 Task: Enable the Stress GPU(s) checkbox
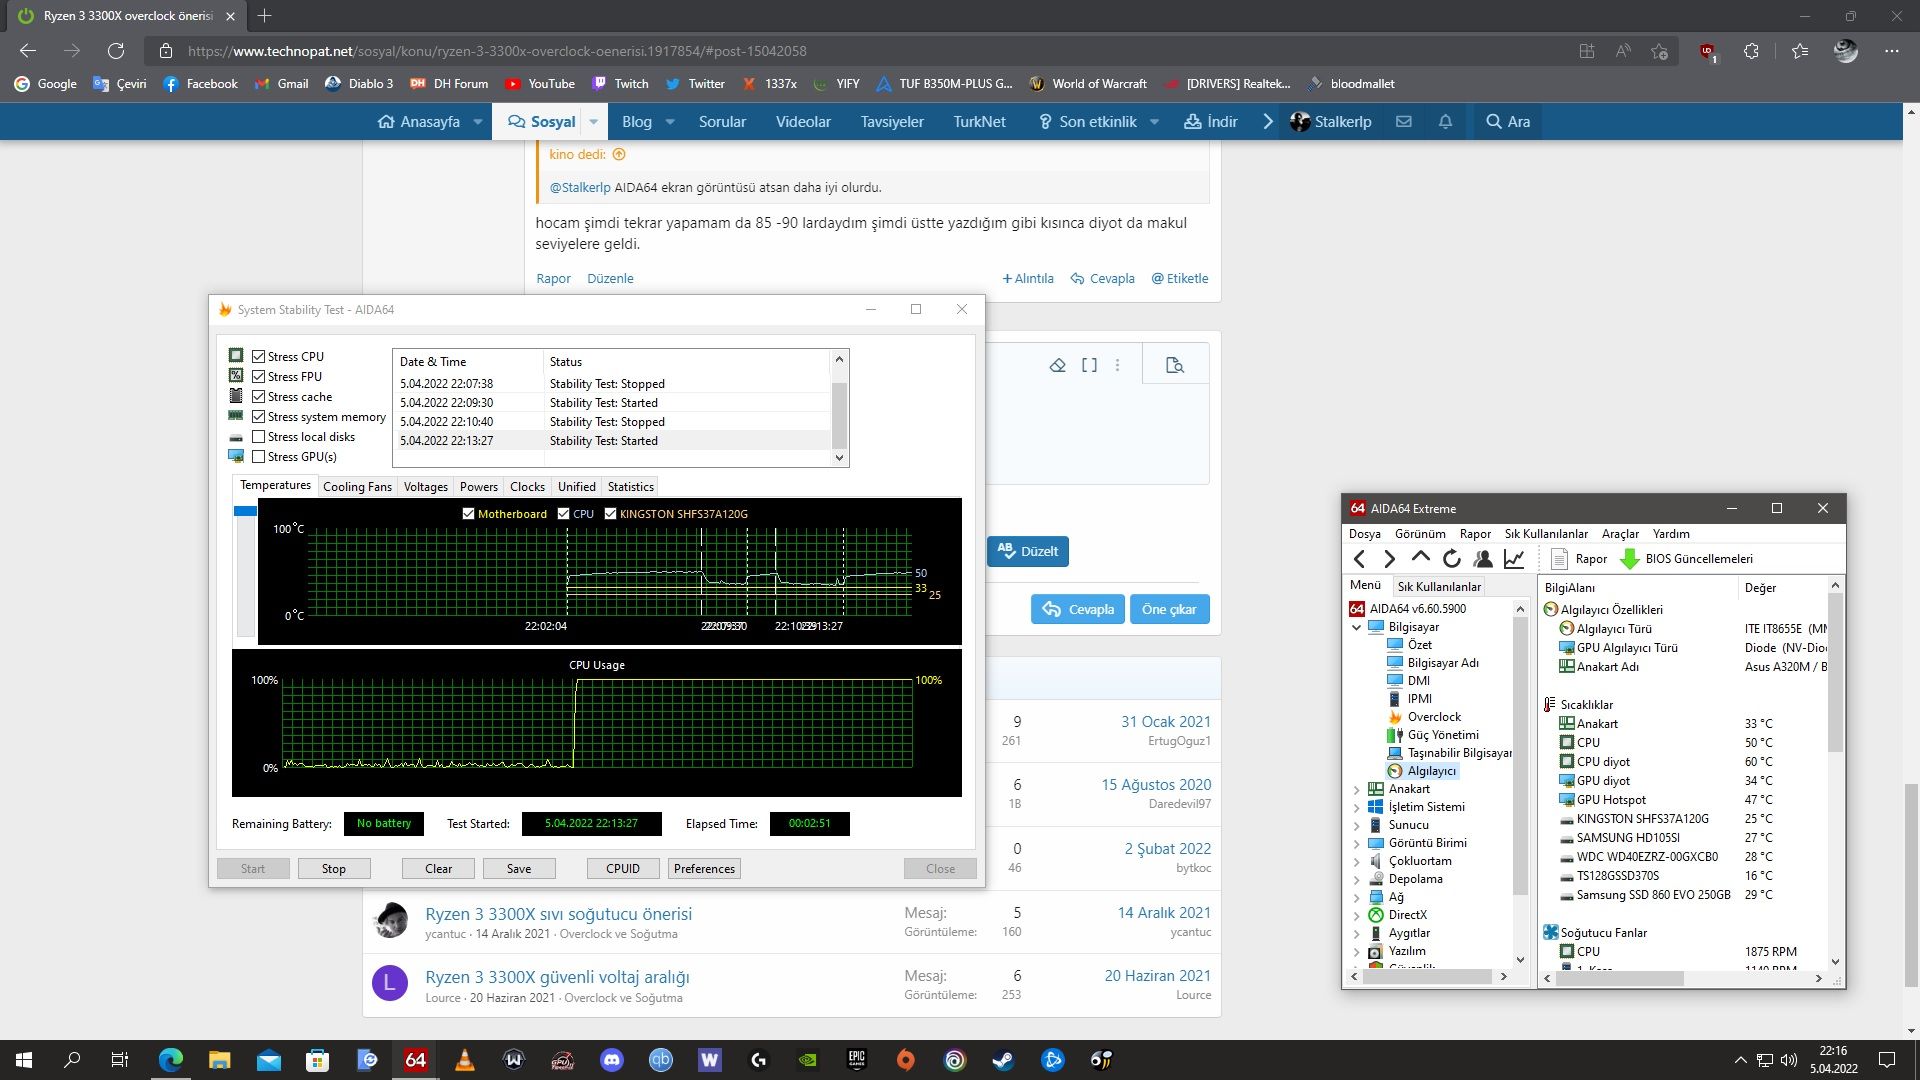coord(259,457)
